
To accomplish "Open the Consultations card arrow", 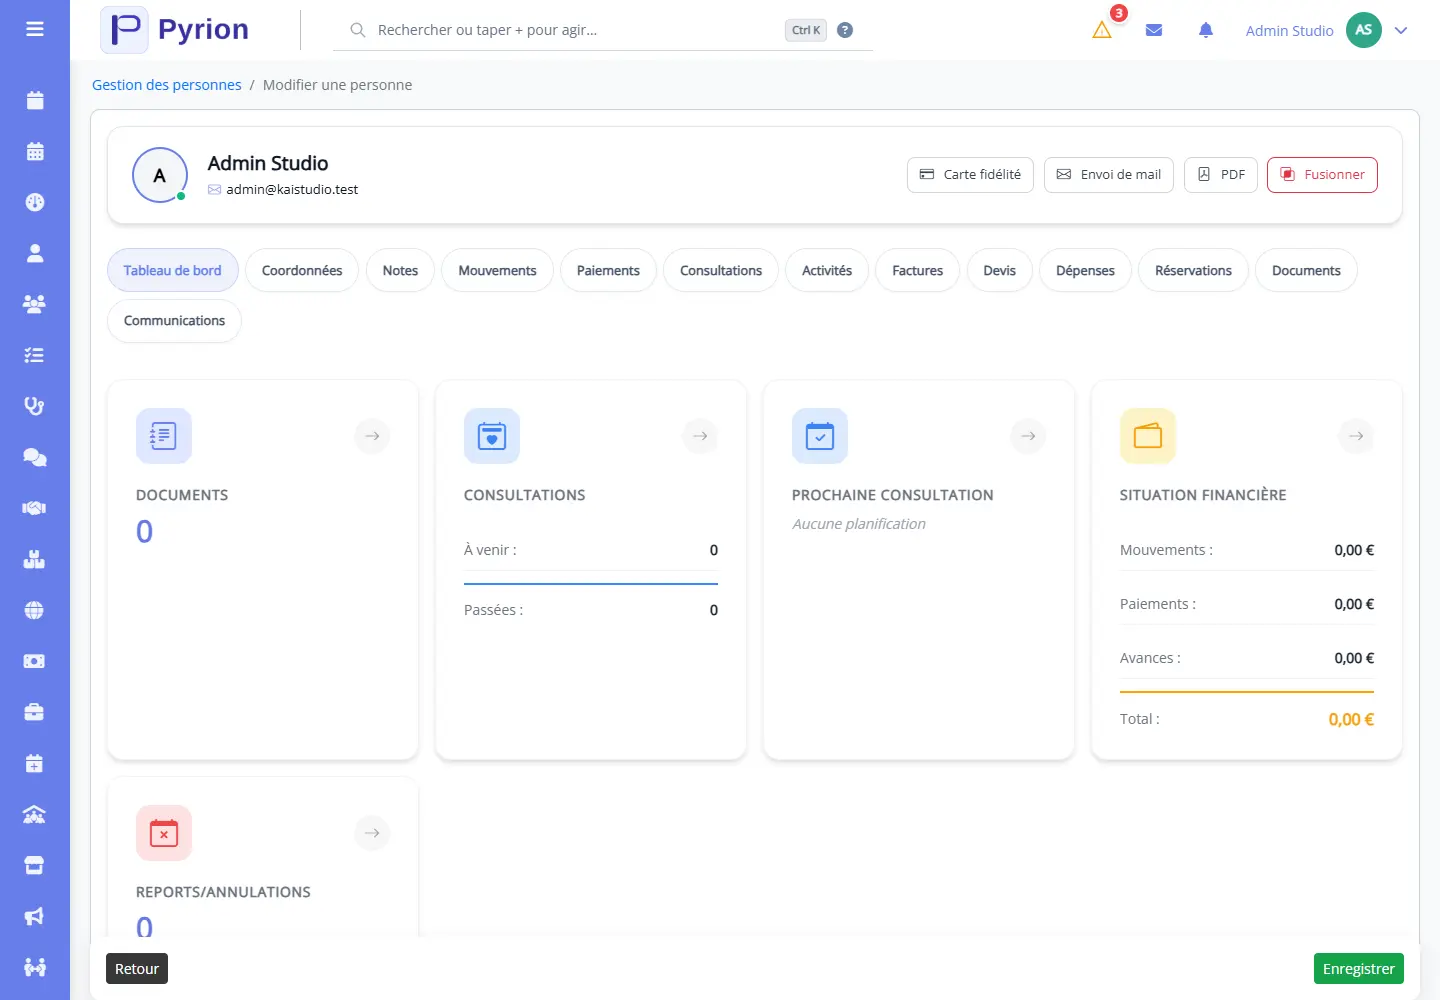I will click(x=700, y=436).
